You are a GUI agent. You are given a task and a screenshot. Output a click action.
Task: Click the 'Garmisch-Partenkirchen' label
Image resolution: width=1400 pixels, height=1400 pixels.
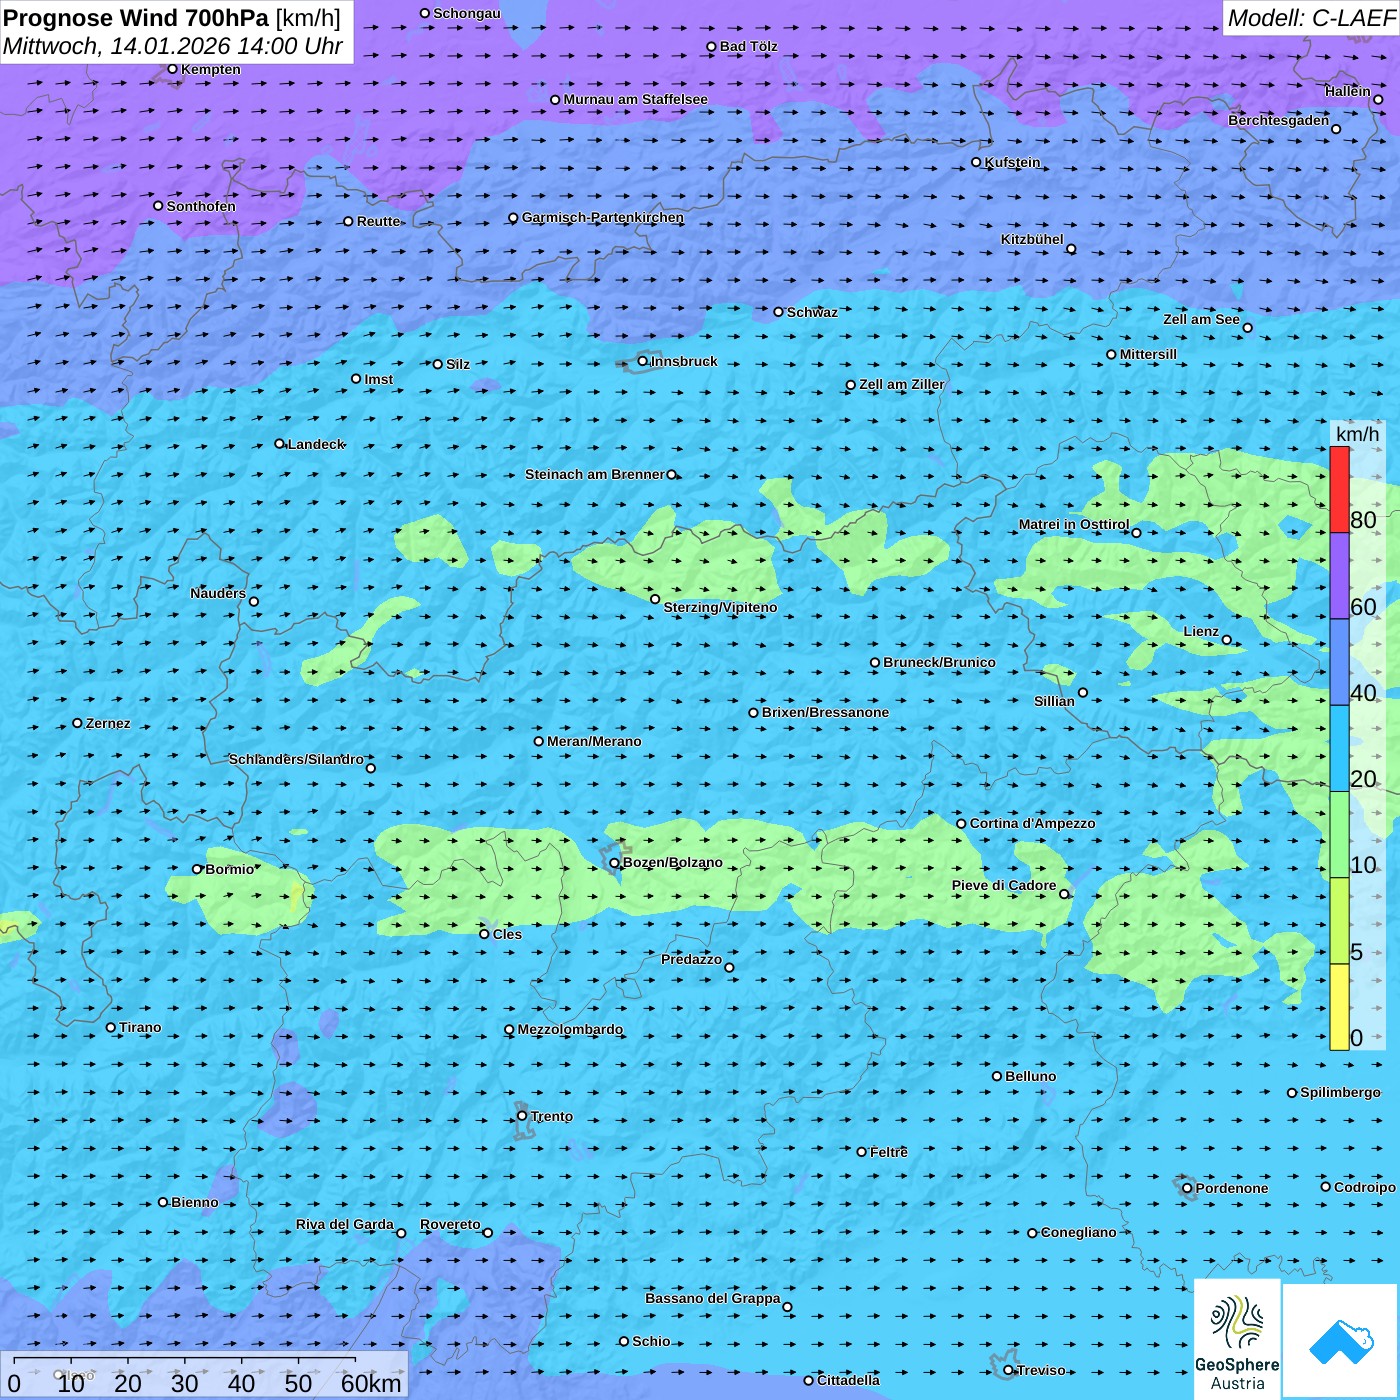click(603, 217)
